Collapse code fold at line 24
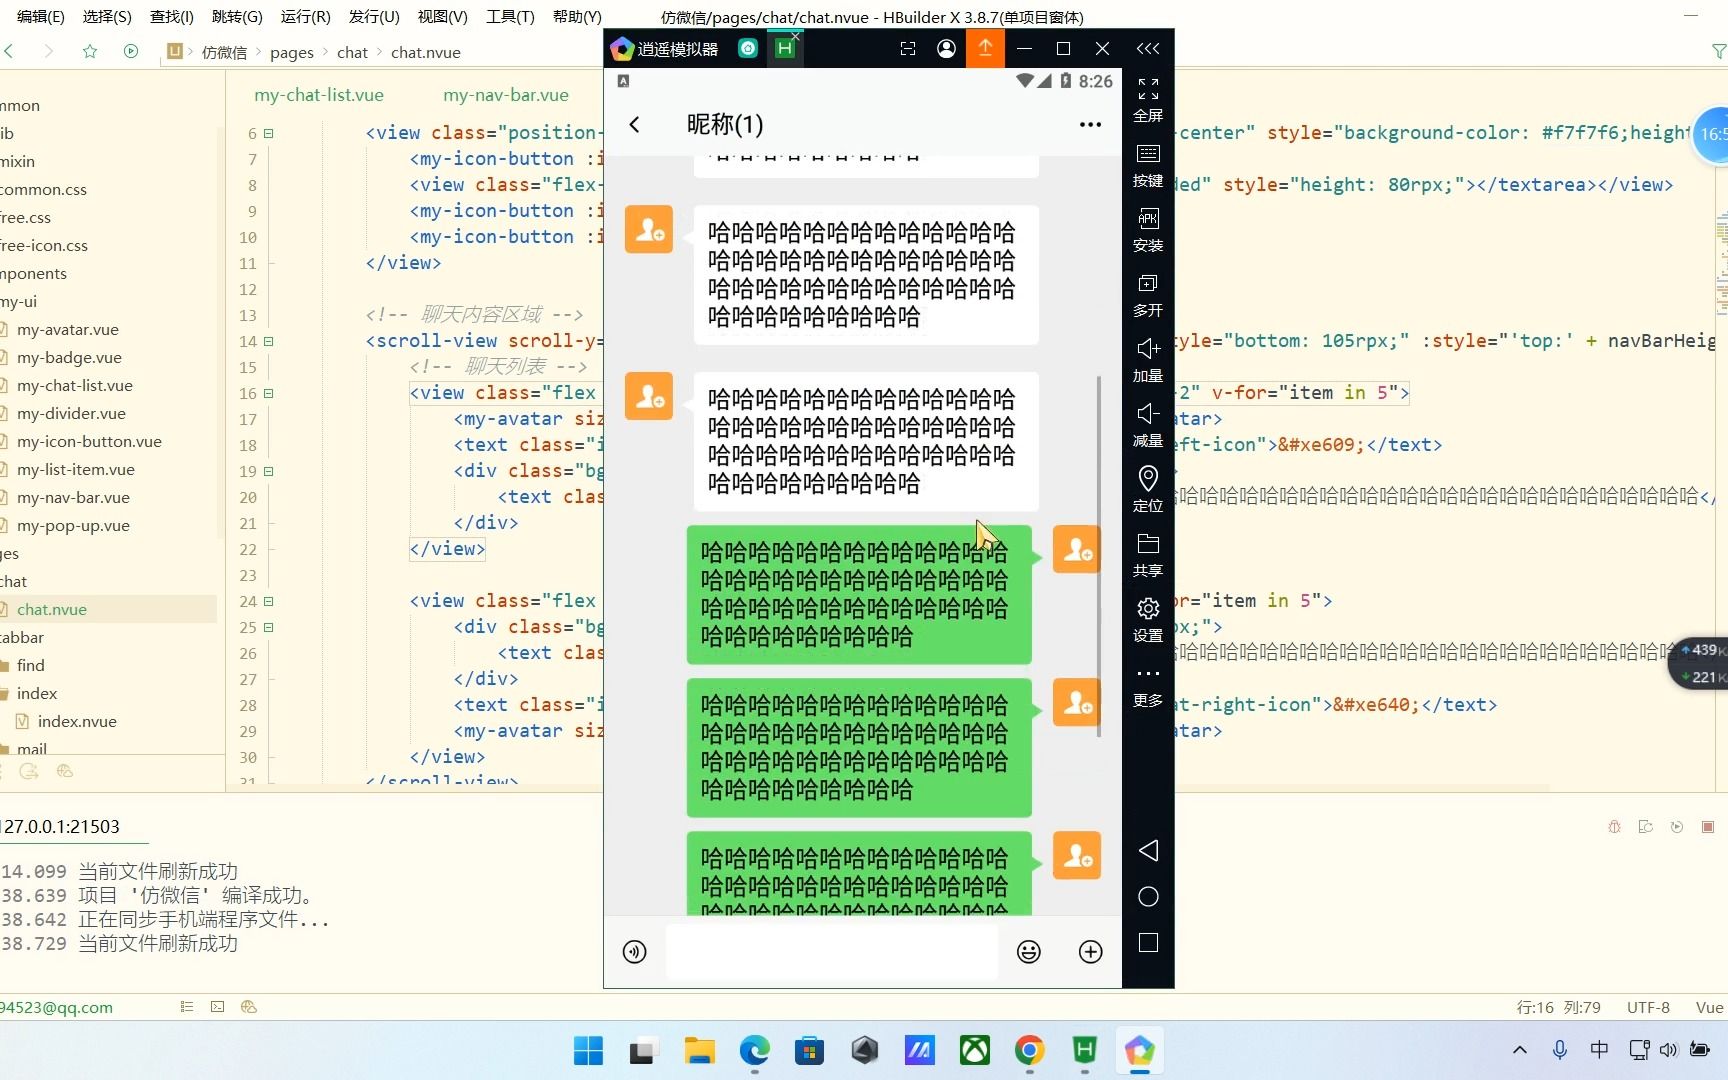The width and height of the screenshot is (1728, 1080). pyautogui.click(x=268, y=601)
